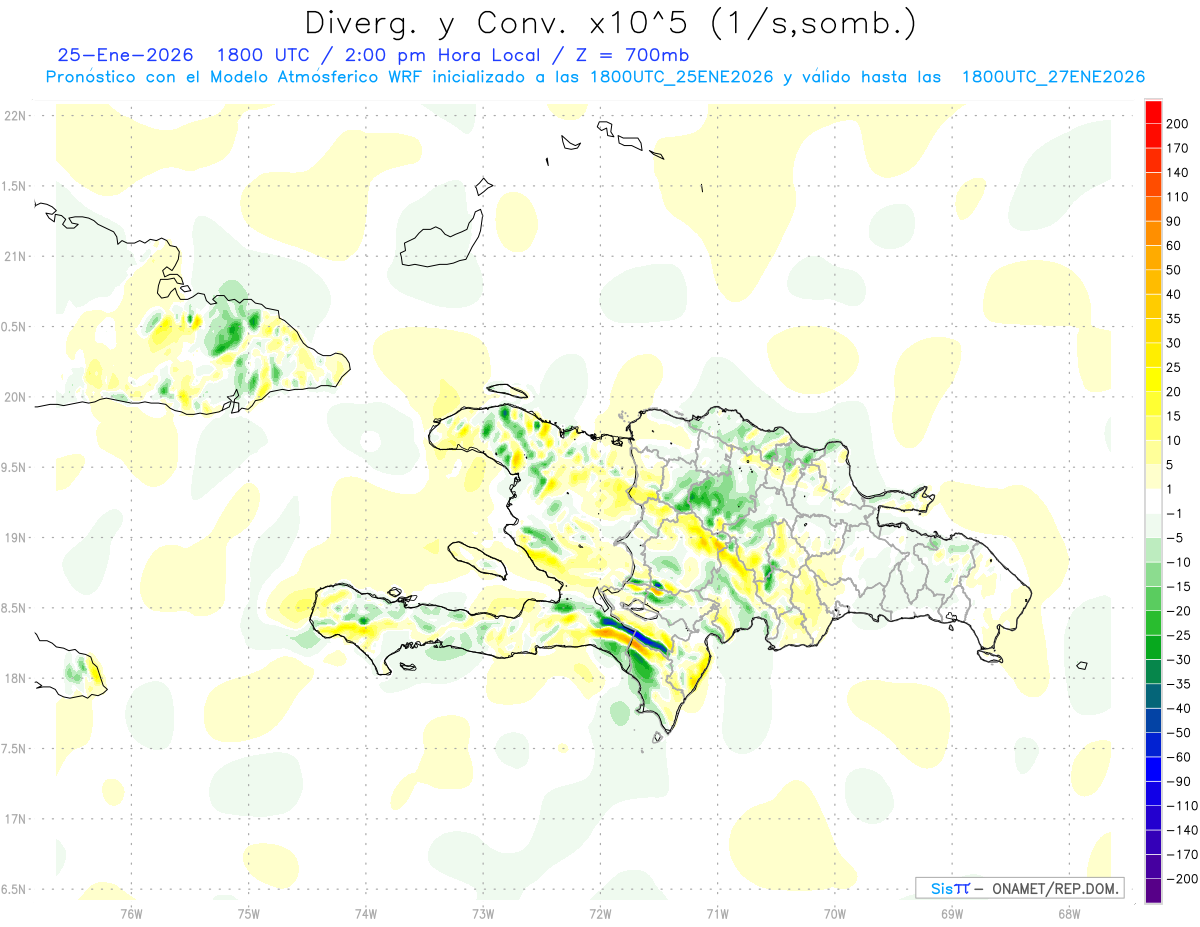Click the orange swatch near 90 label
The height and width of the screenshot is (927, 1200).
[x=1153, y=209]
